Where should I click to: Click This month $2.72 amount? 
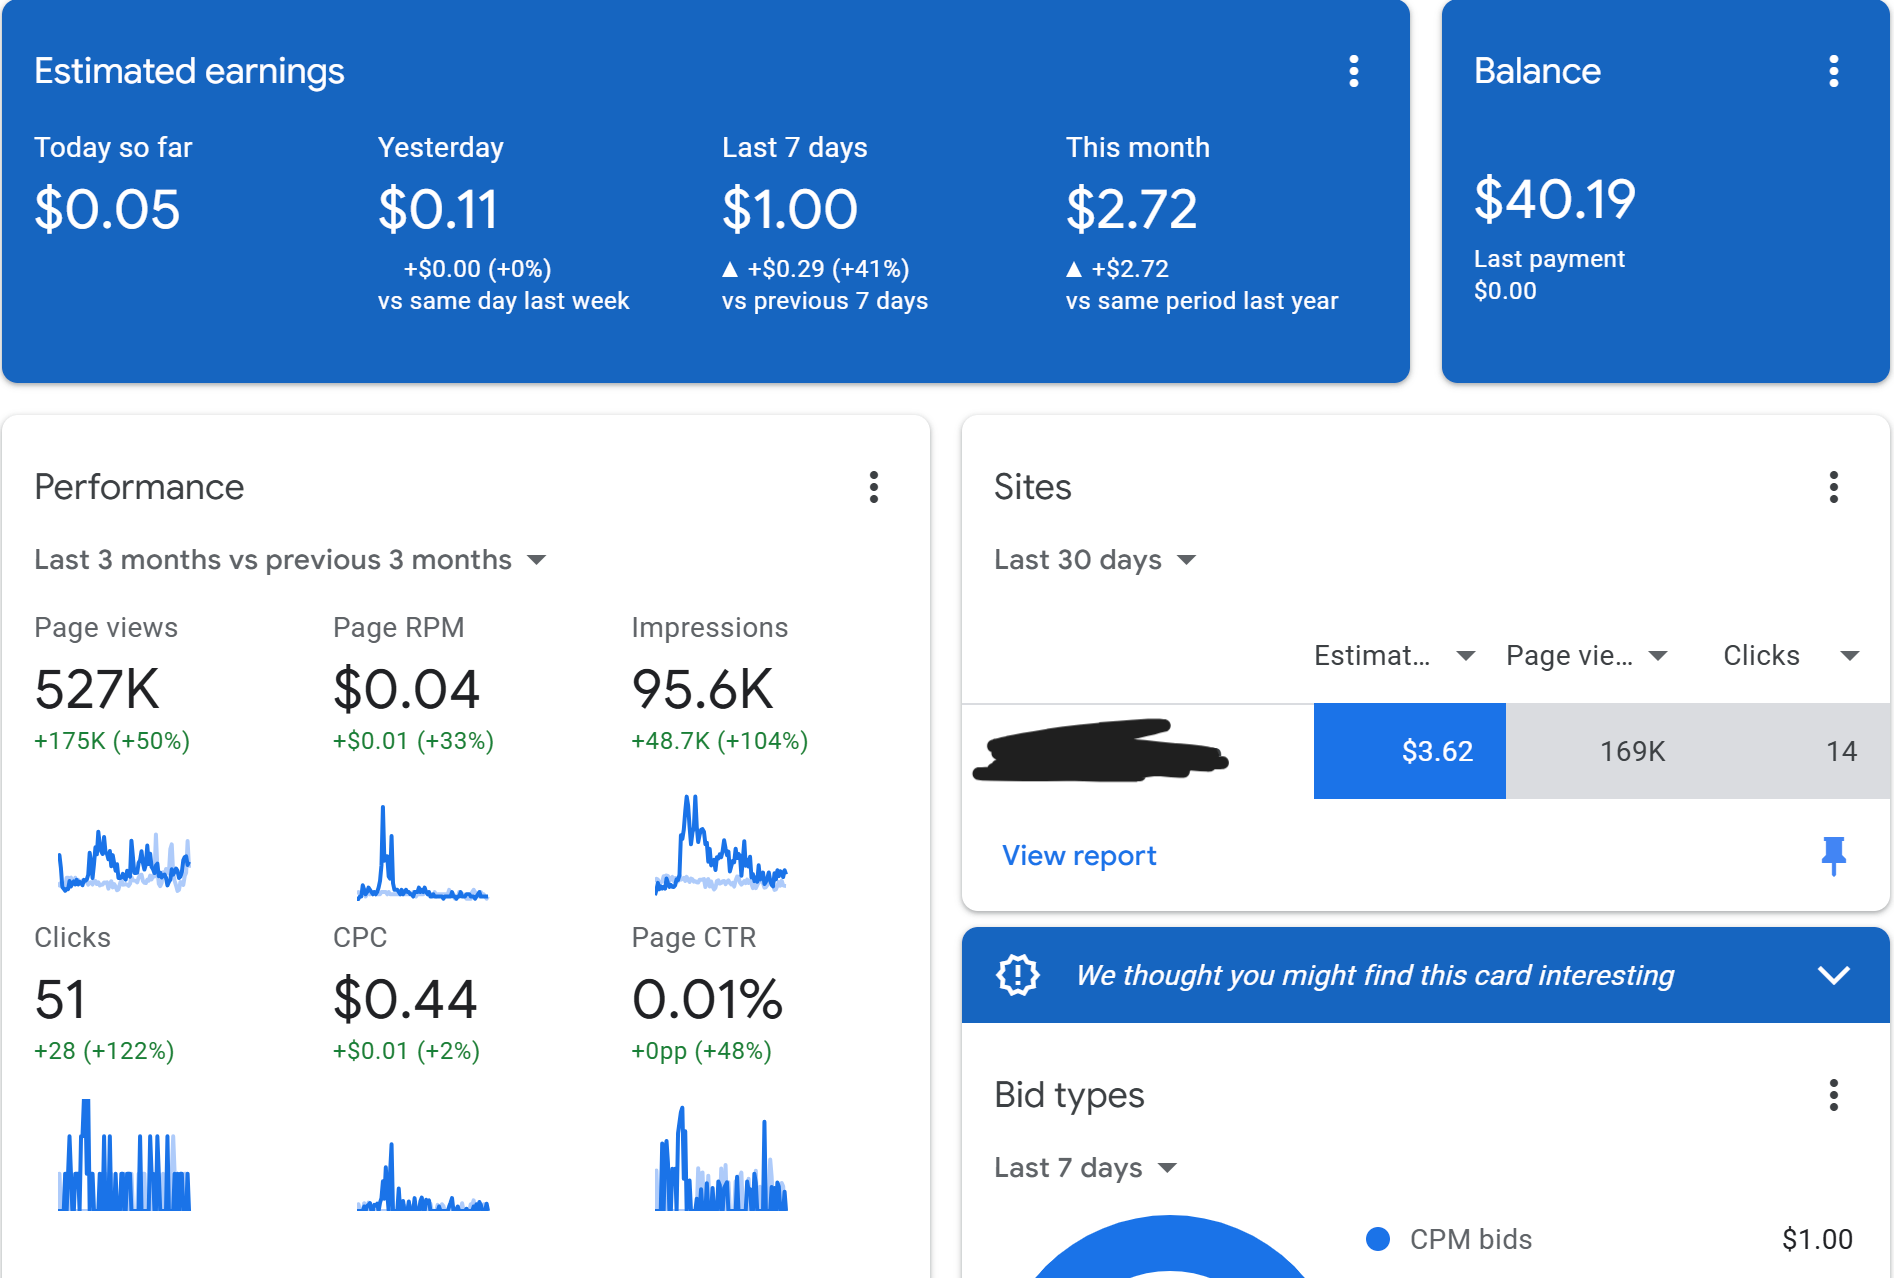coord(1131,209)
